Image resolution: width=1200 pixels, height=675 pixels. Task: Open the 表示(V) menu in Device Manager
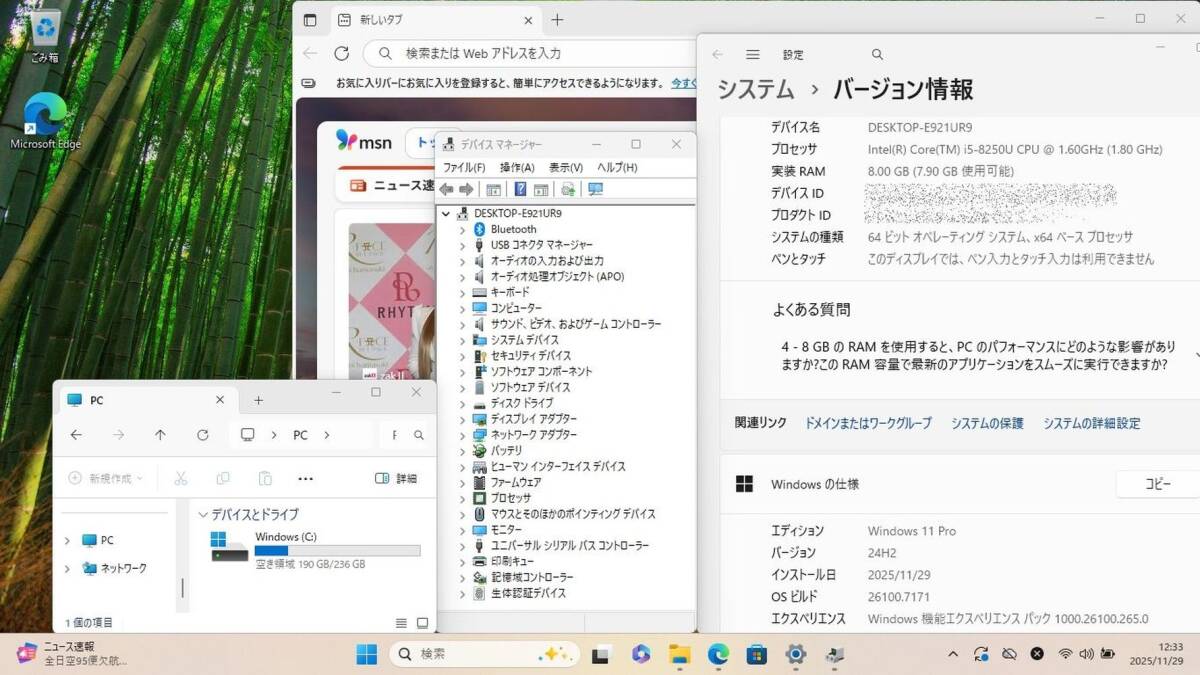[566, 167]
